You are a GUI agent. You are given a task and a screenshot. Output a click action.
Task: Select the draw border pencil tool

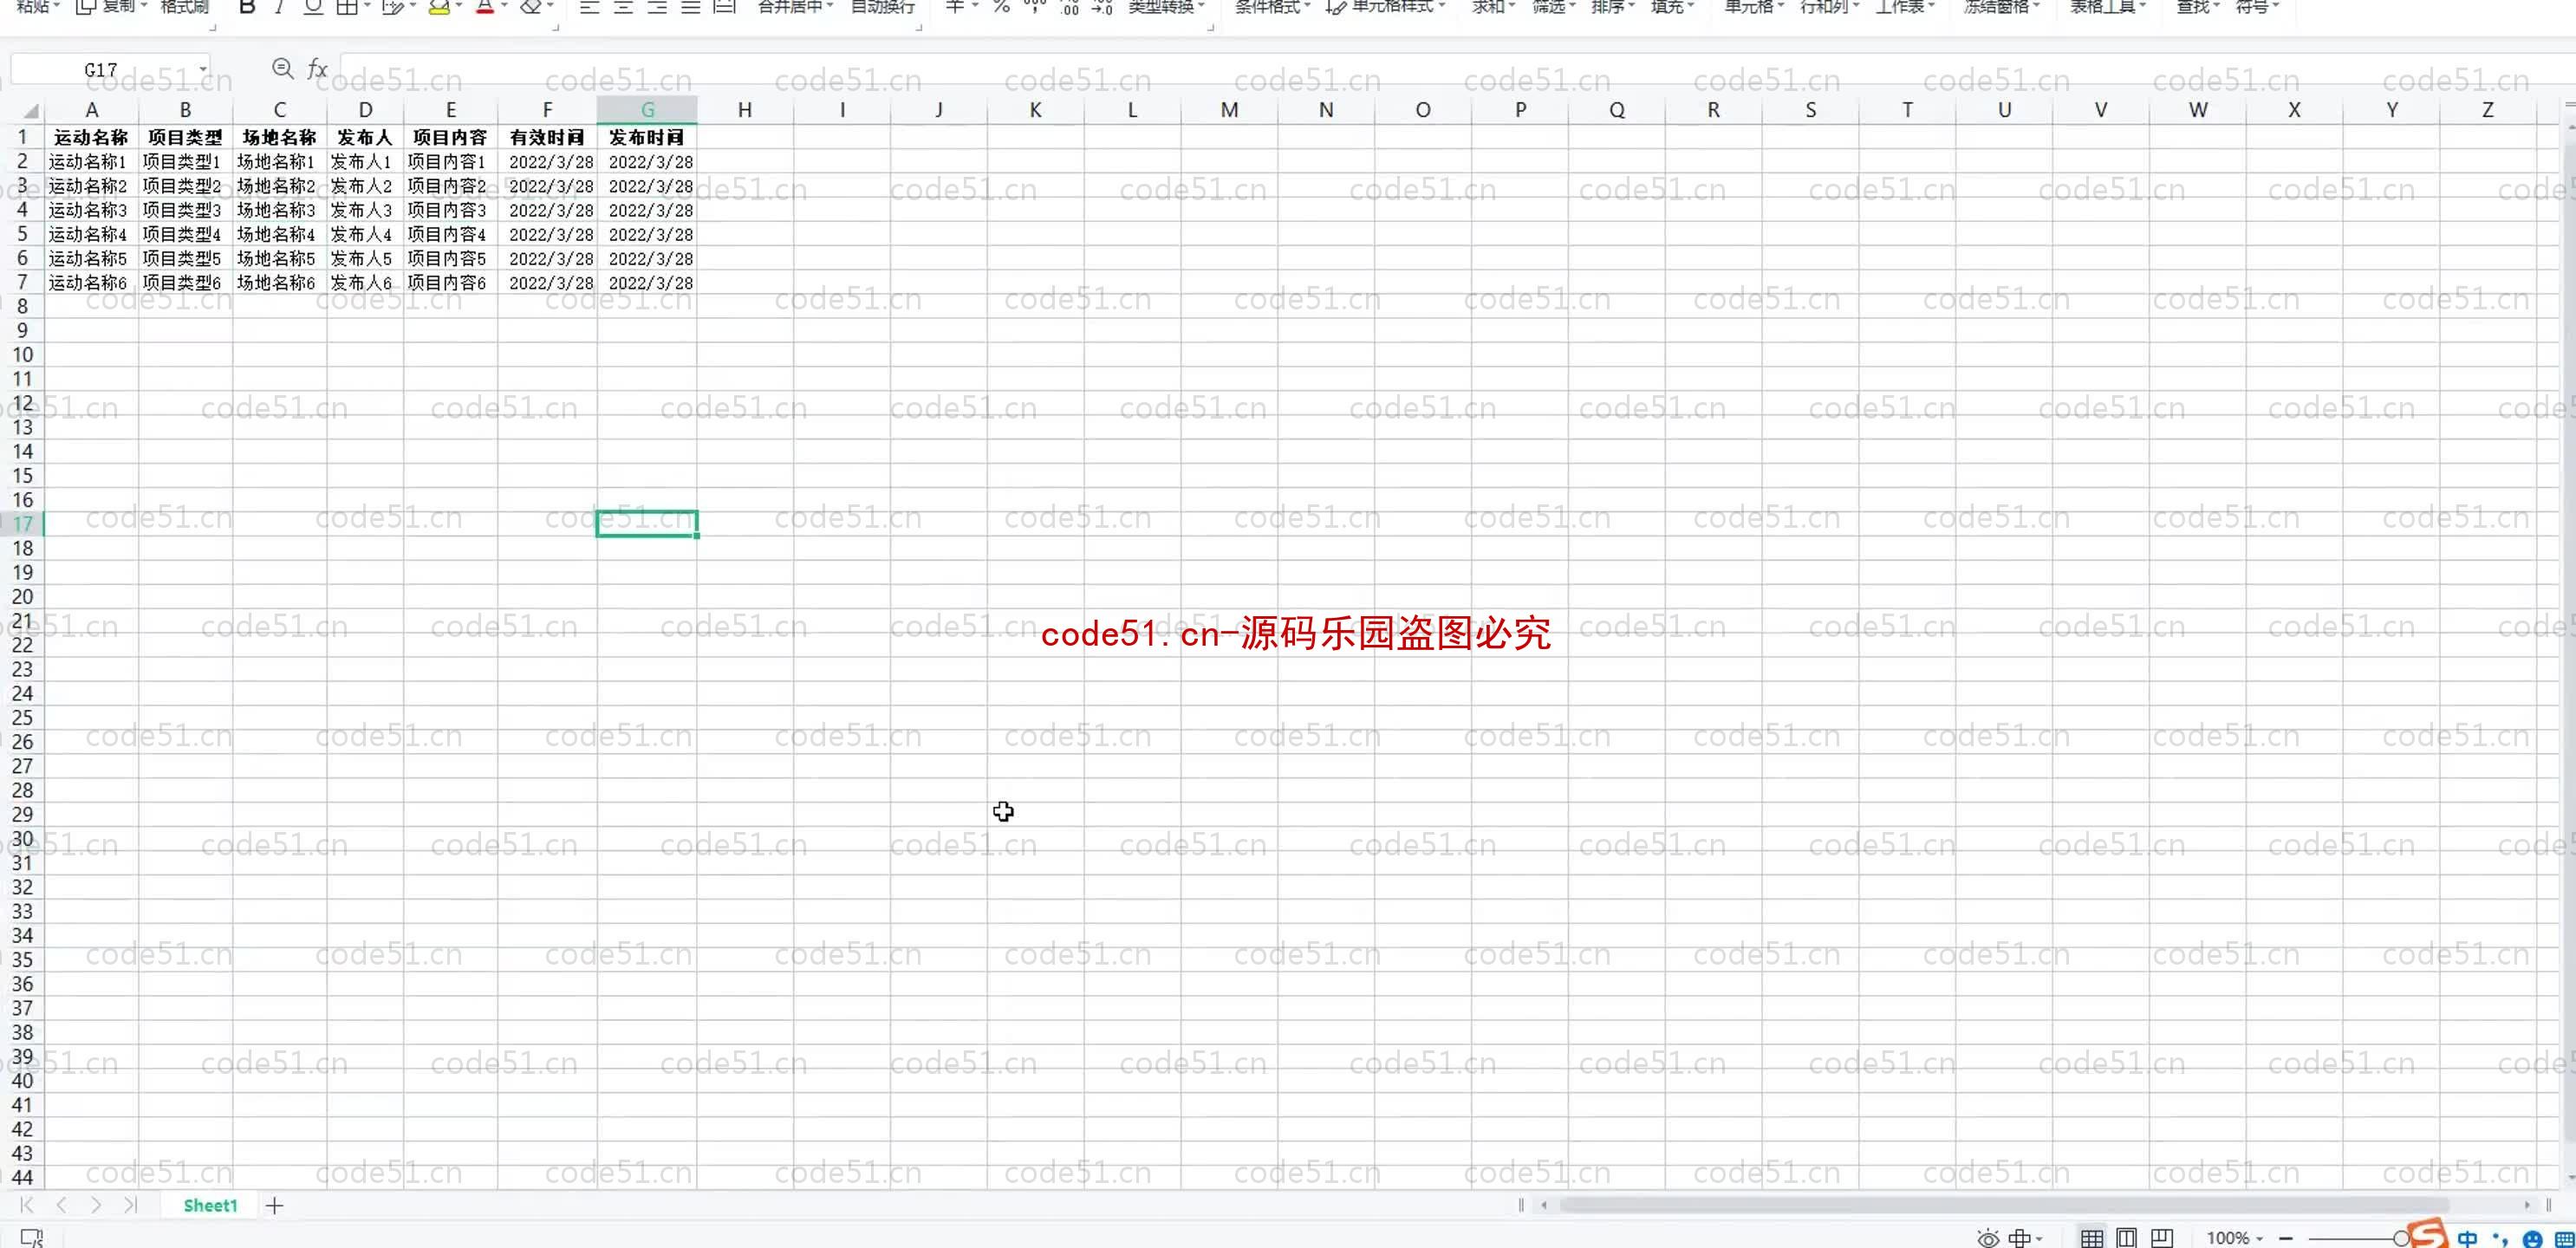(x=393, y=7)
